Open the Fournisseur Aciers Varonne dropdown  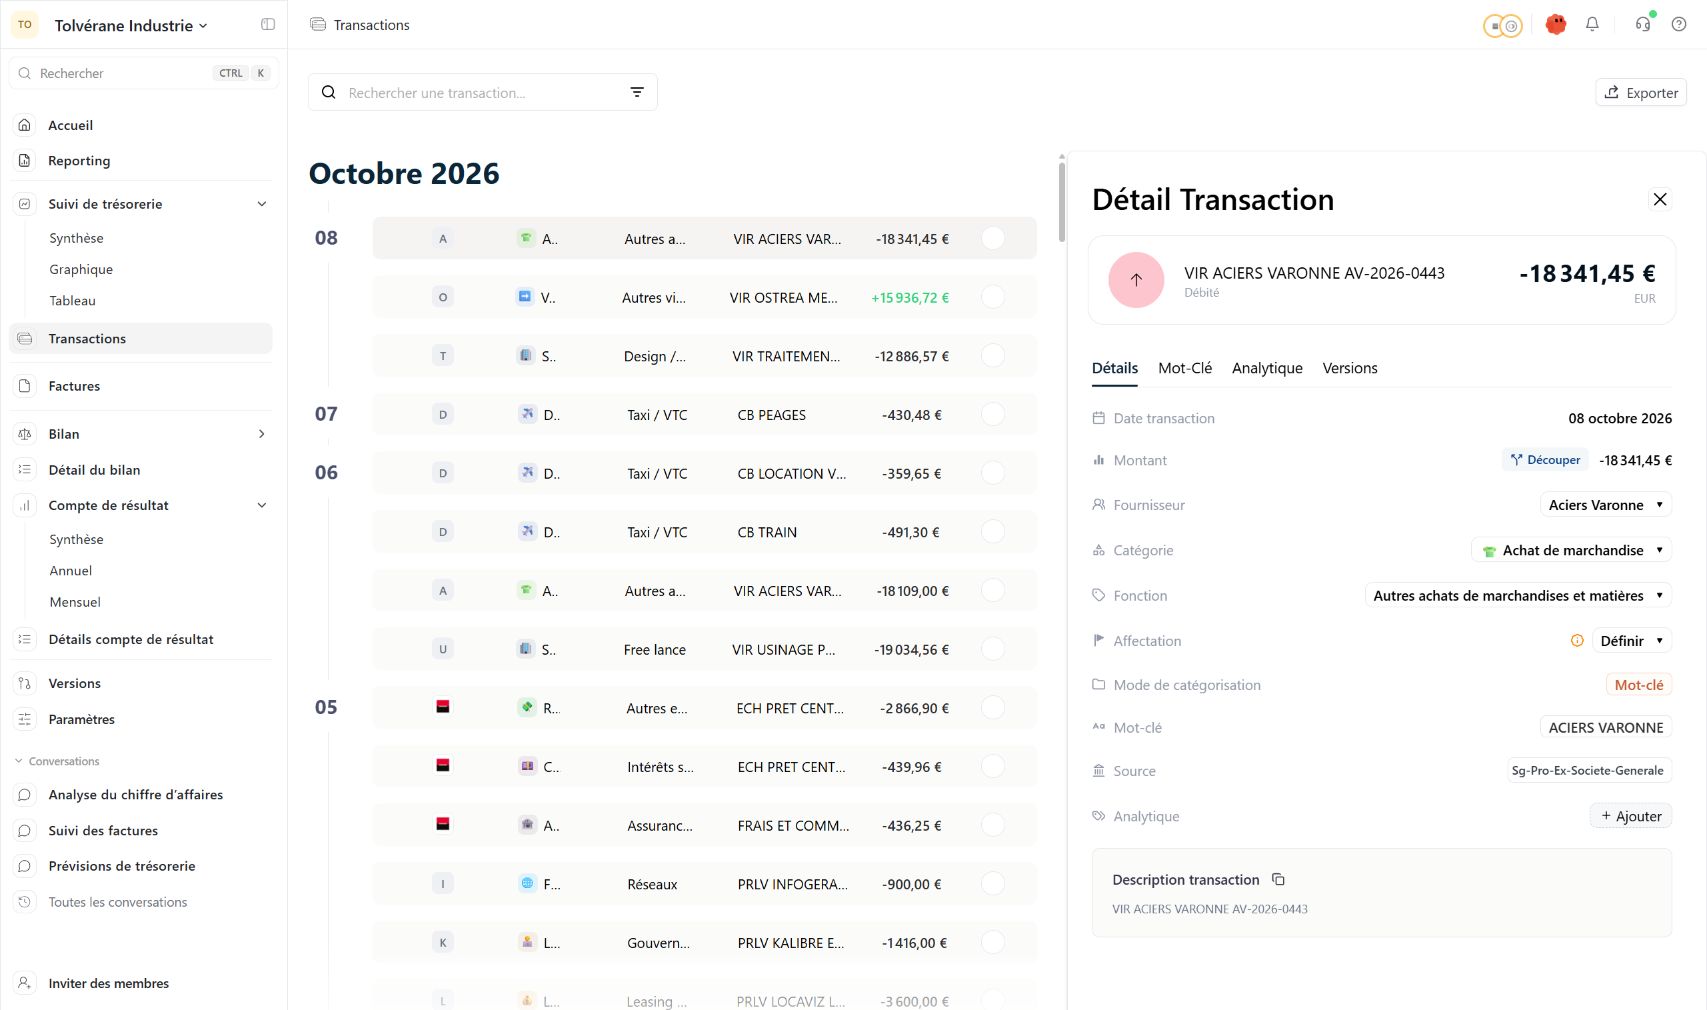(1606, 505)
